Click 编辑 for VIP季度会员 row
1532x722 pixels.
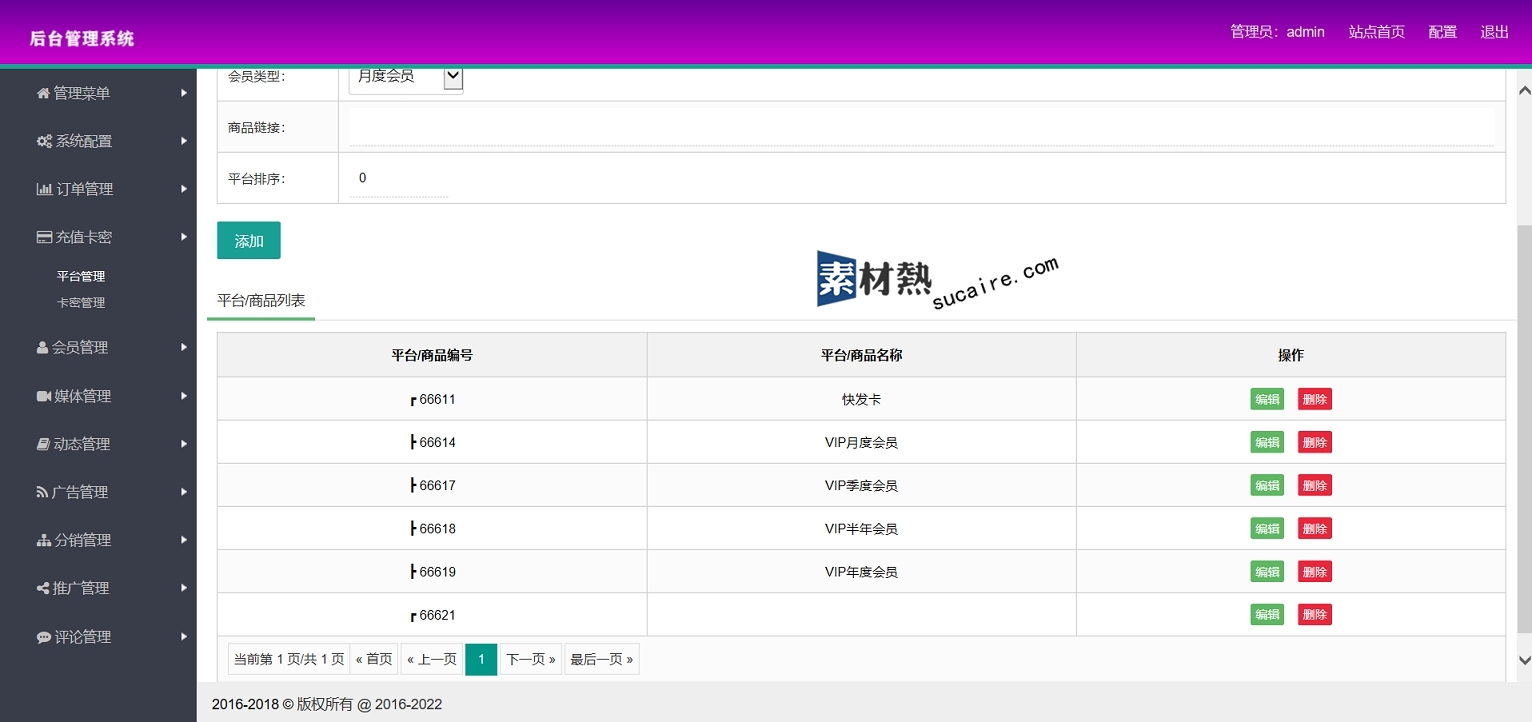1267,485
